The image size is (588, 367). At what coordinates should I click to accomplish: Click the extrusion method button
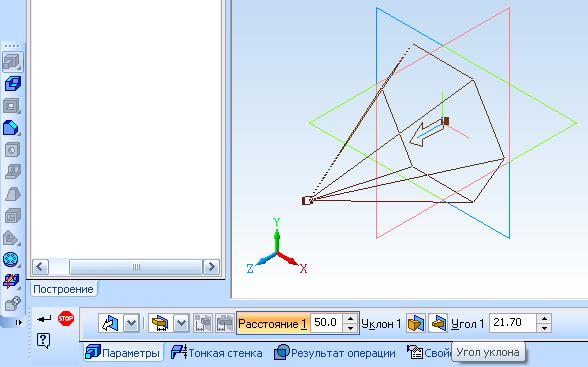click(x=160, y=323)
